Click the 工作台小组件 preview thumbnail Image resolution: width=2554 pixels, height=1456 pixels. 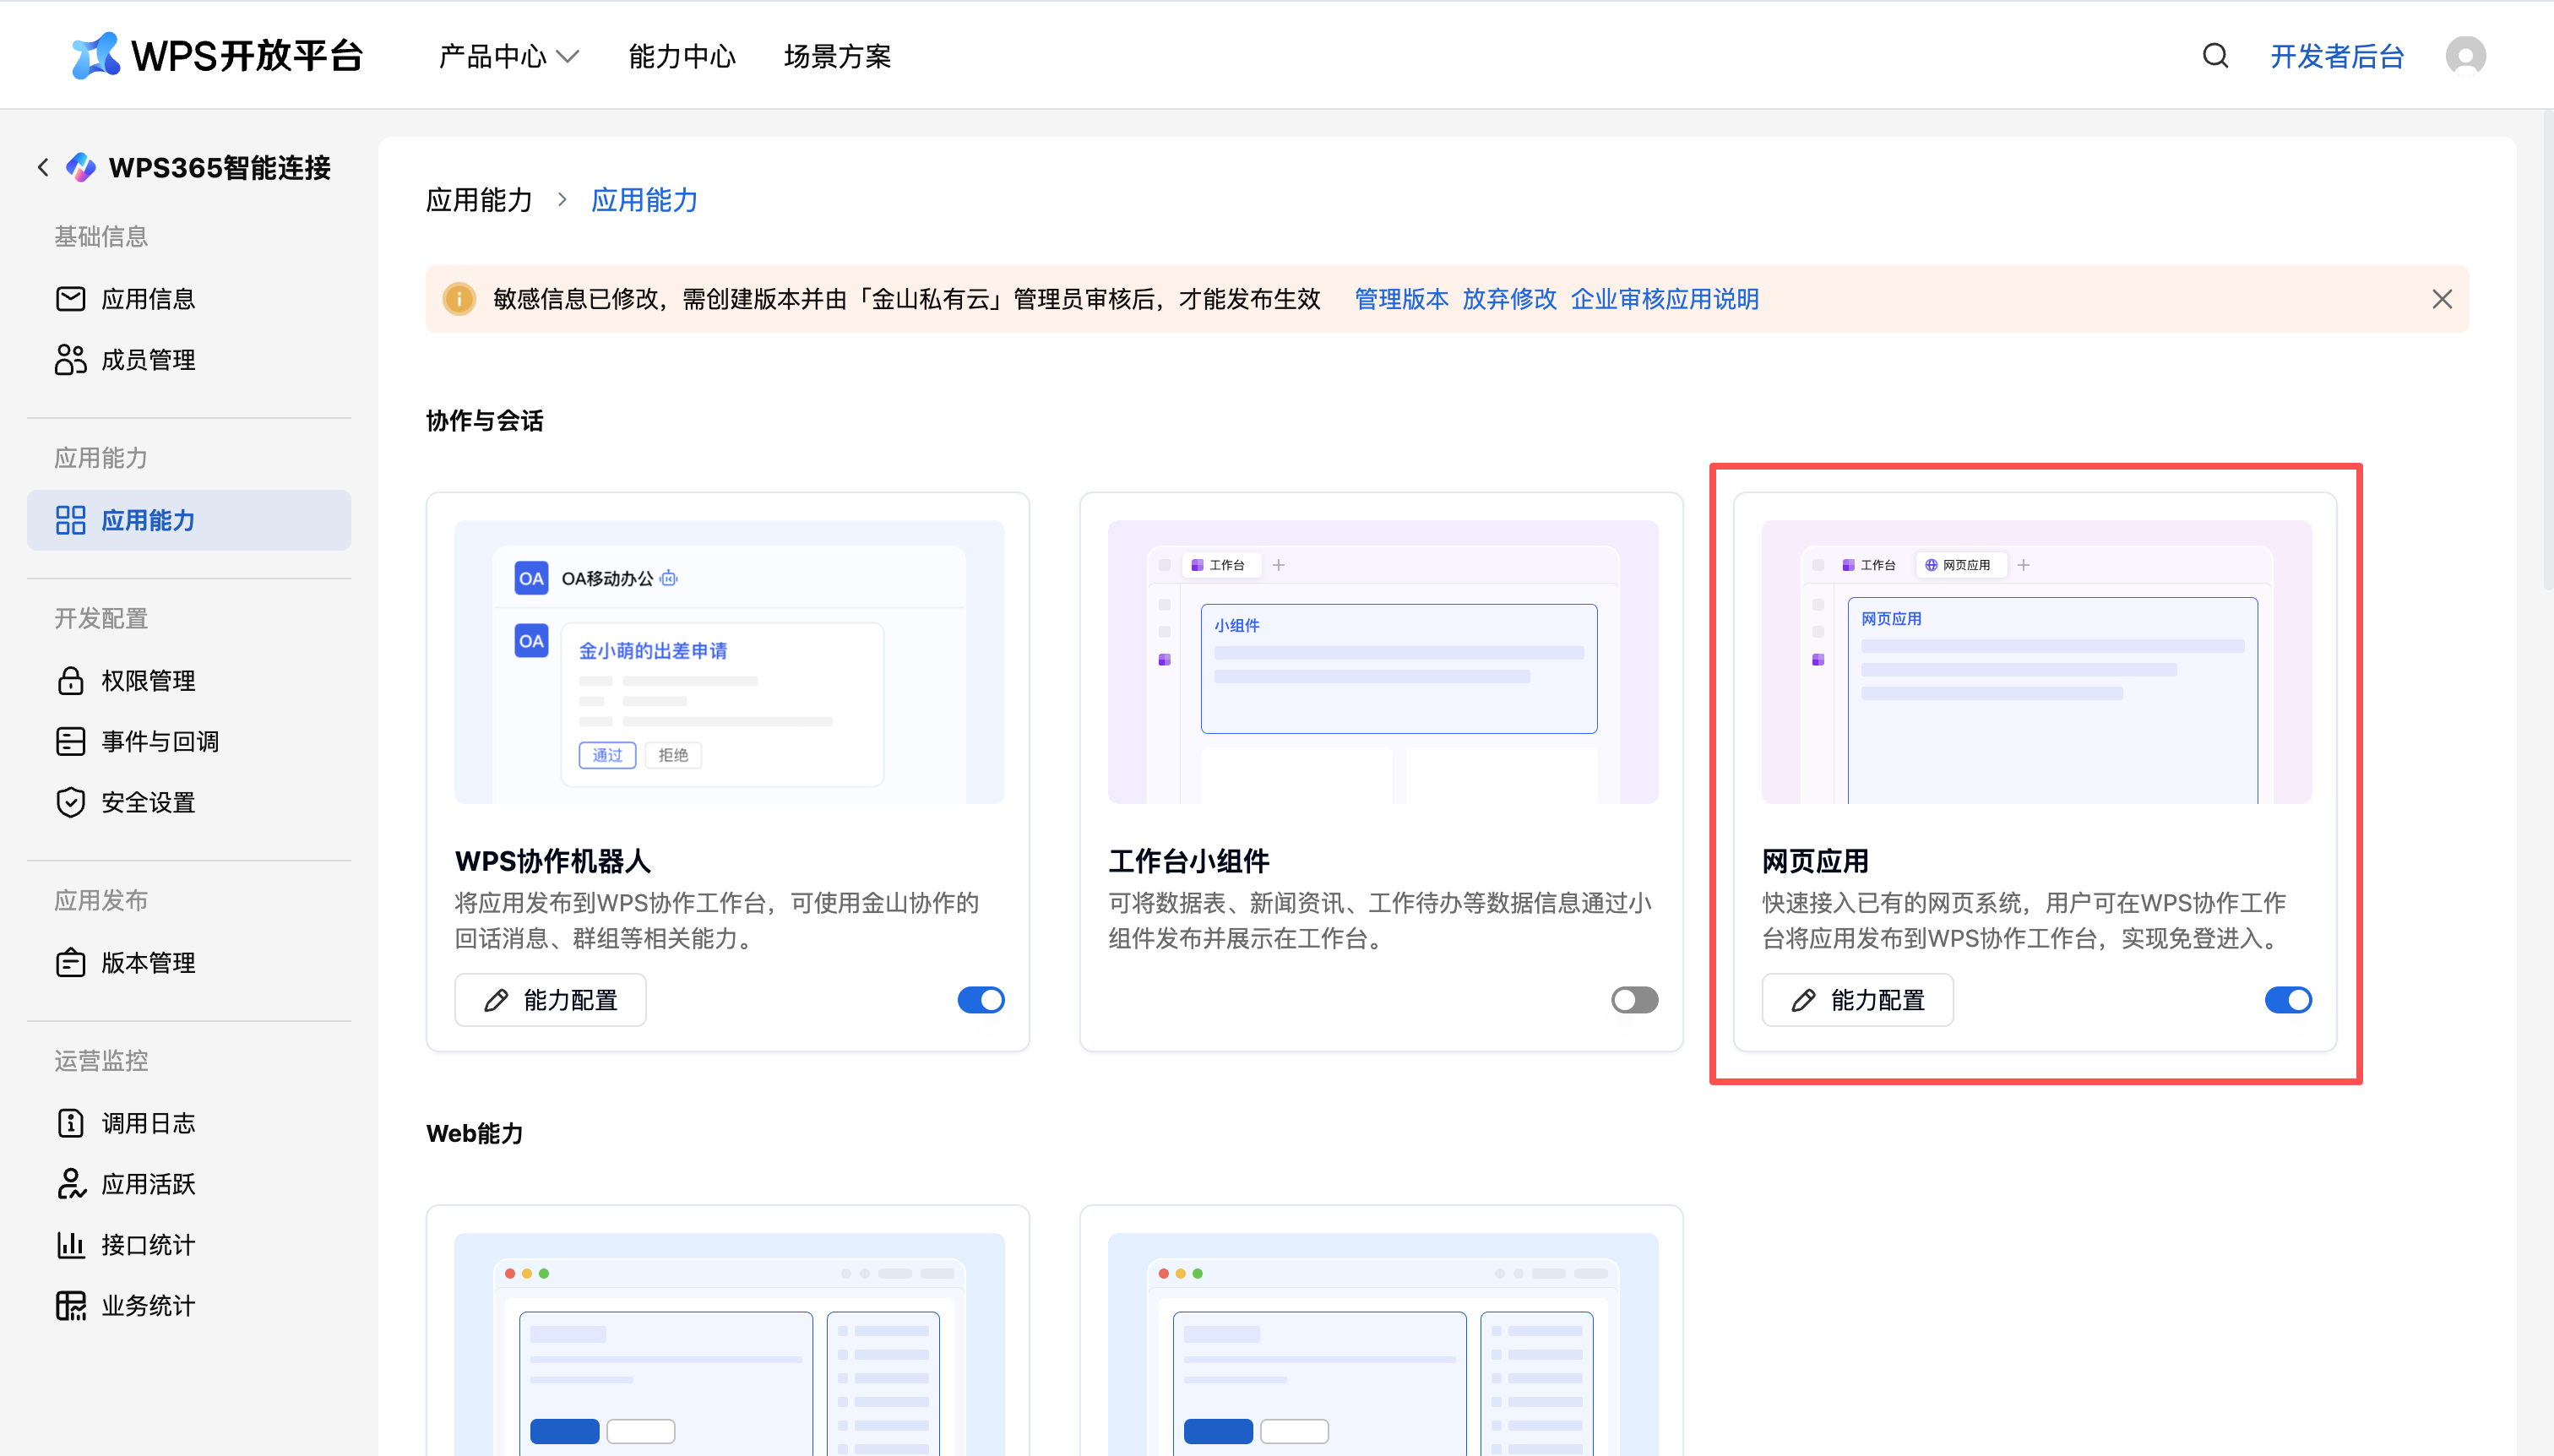point(1382,661)
